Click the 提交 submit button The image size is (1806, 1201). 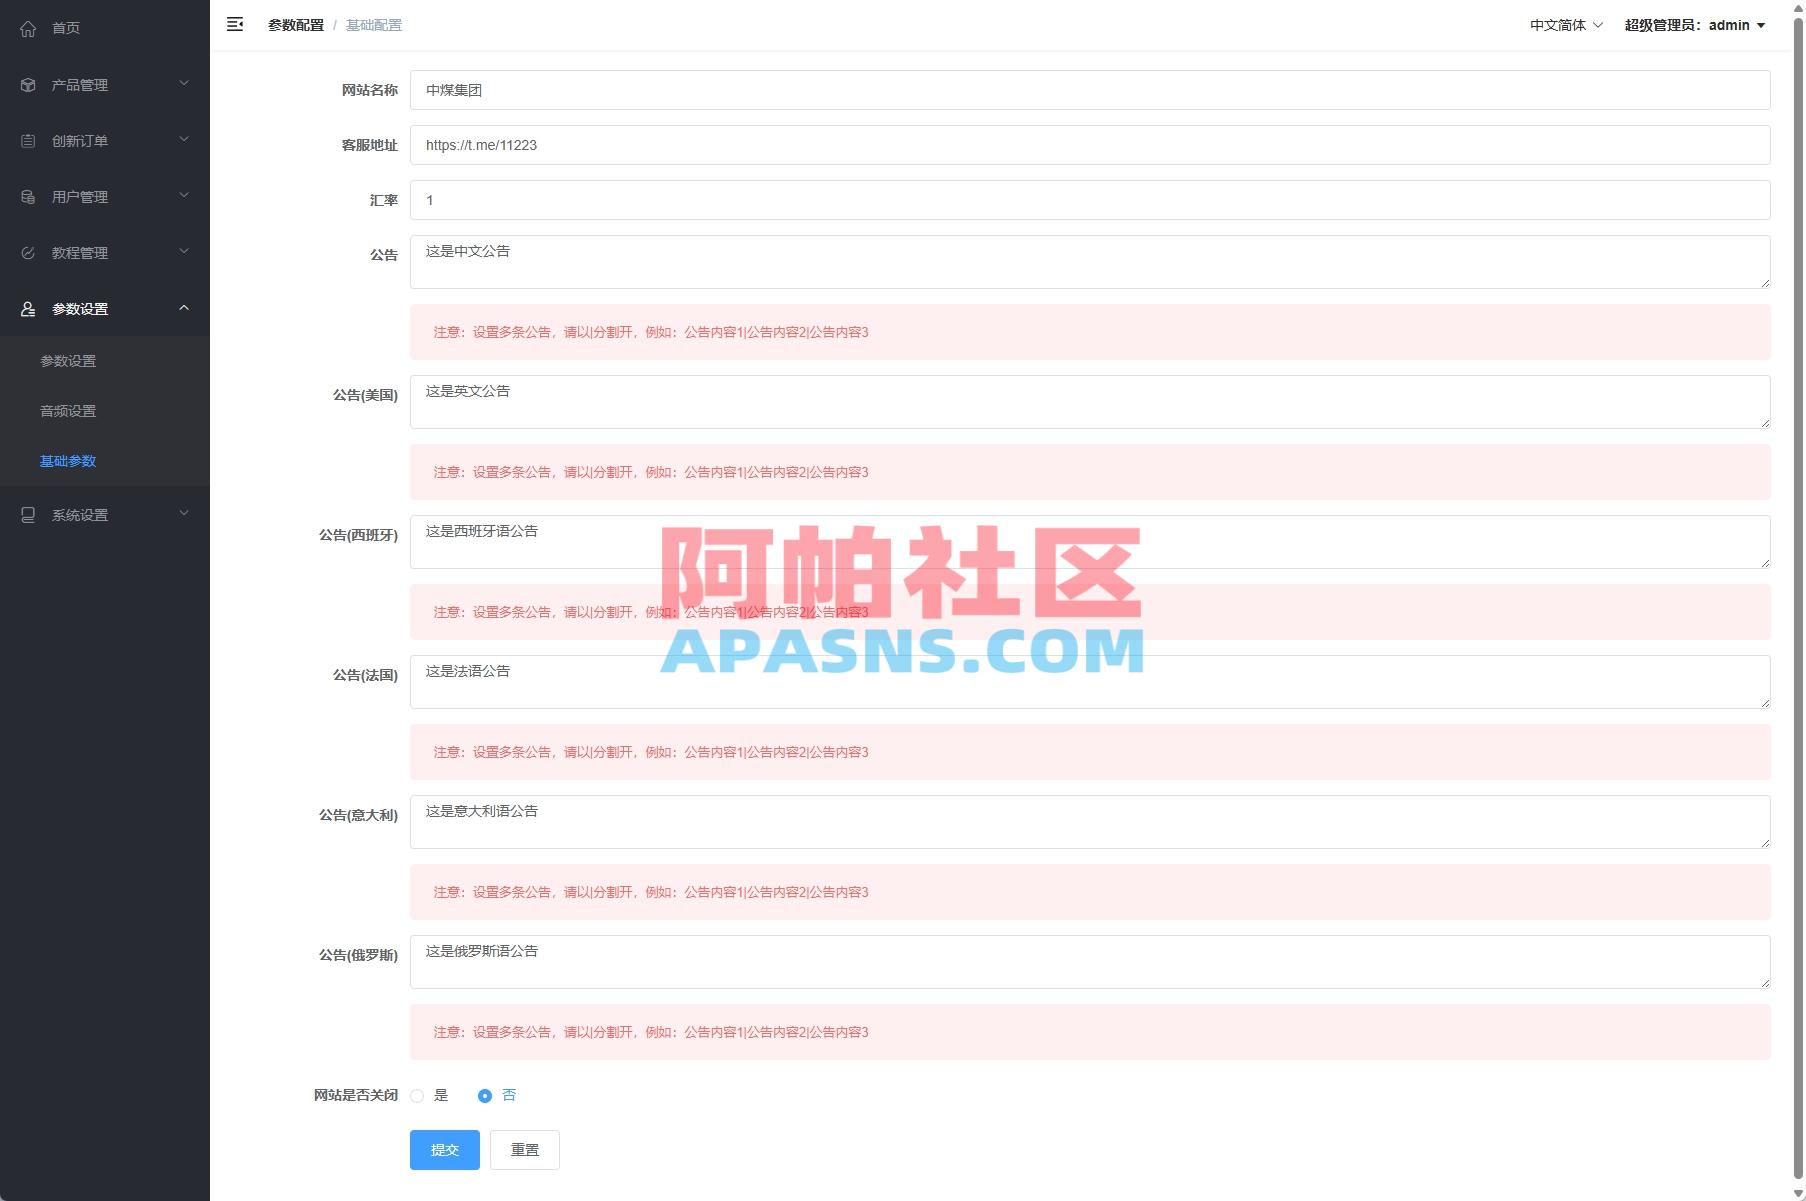[444, 1149]
